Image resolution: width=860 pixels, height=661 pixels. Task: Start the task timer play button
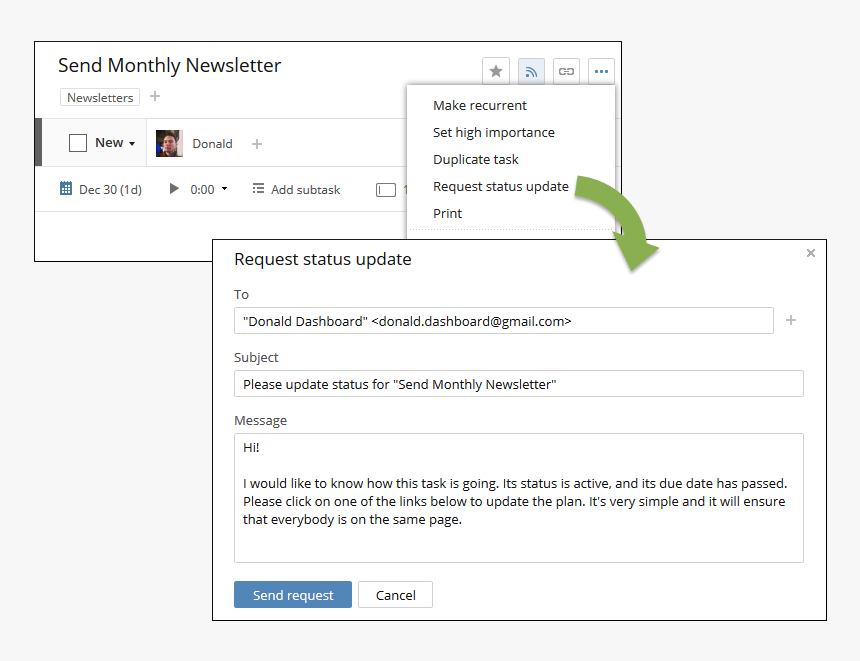(x=175, y=189)
